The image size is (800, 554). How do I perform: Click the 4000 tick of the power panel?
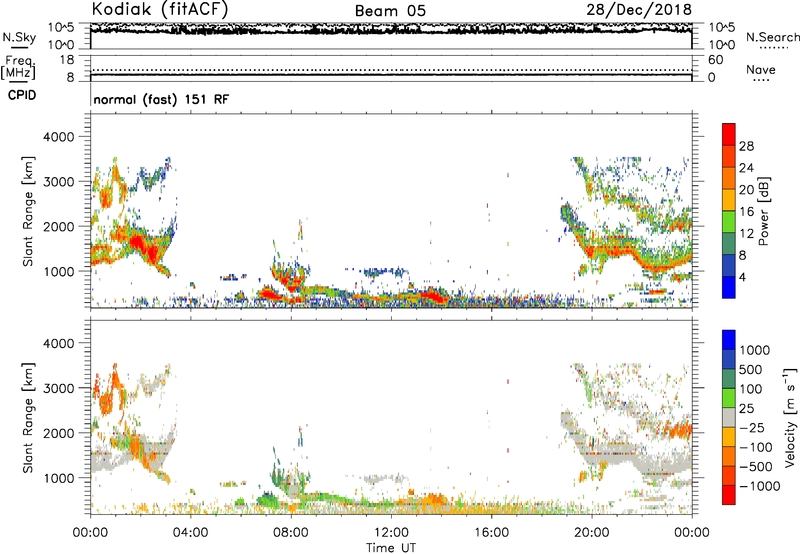59,137
